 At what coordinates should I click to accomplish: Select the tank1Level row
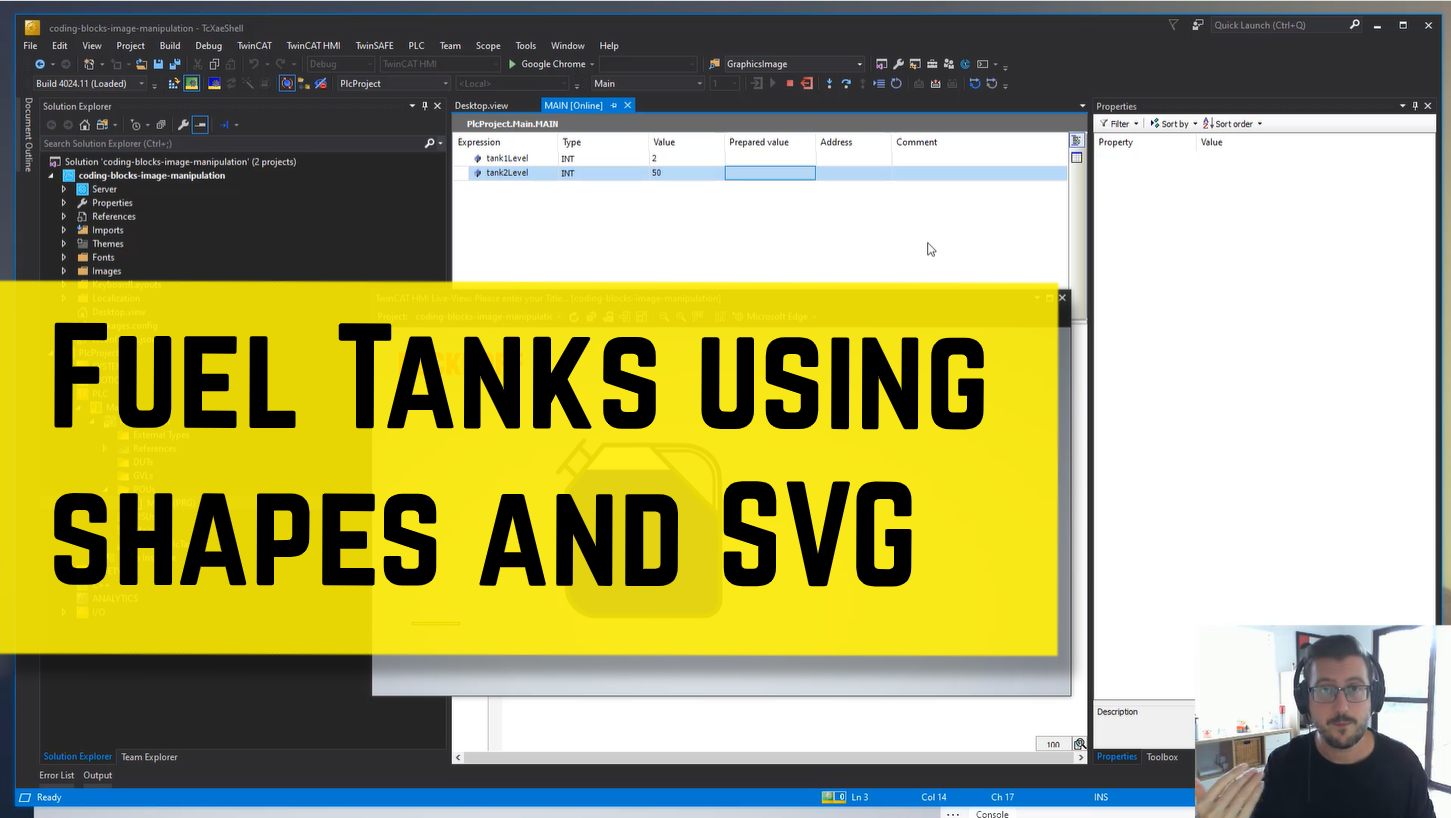tap(760, 159)
